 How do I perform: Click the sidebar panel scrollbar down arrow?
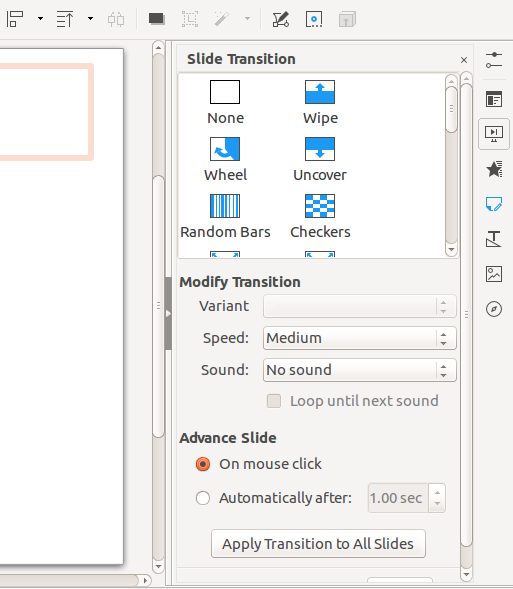[466, 574]
